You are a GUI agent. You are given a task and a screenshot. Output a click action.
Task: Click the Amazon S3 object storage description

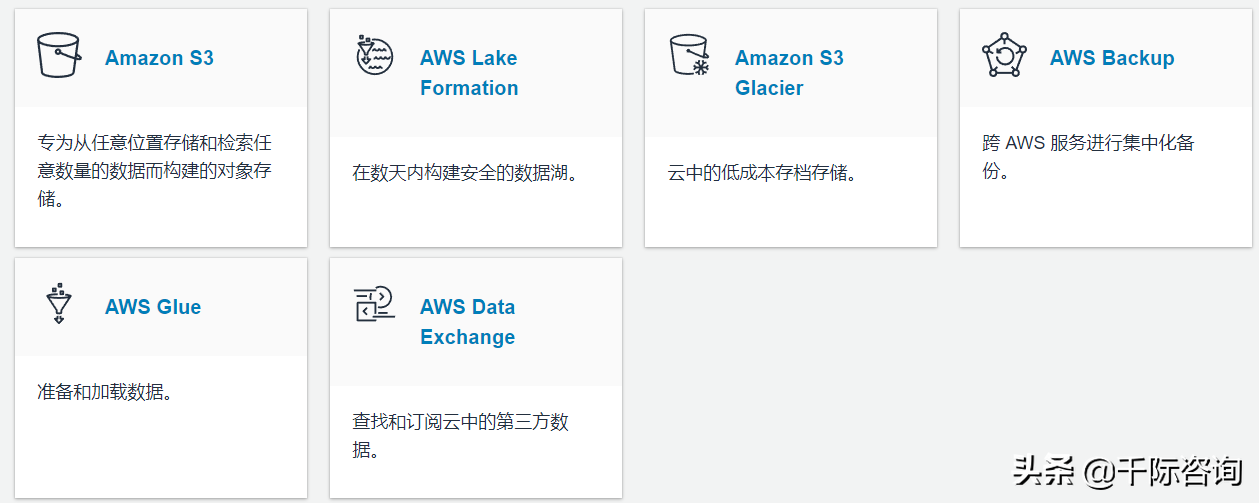pyautogui.click(x=154, y=171)
